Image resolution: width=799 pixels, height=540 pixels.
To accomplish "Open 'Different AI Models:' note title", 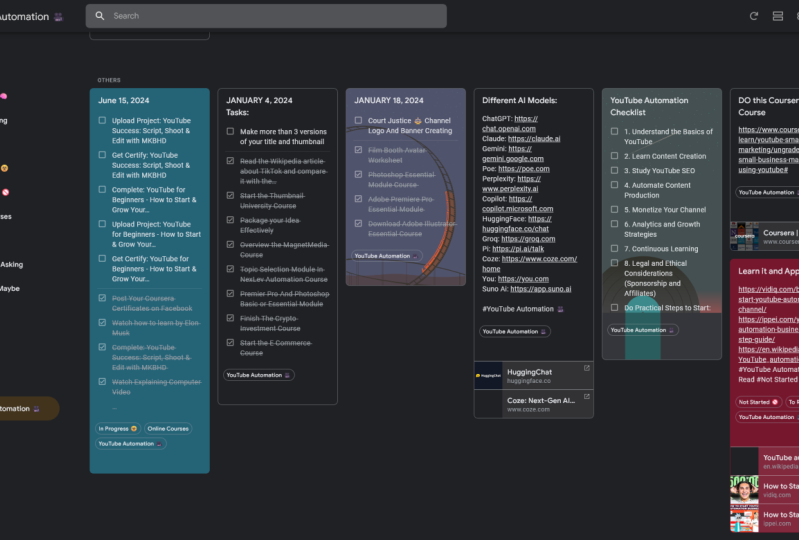I will tap(519, 100).
